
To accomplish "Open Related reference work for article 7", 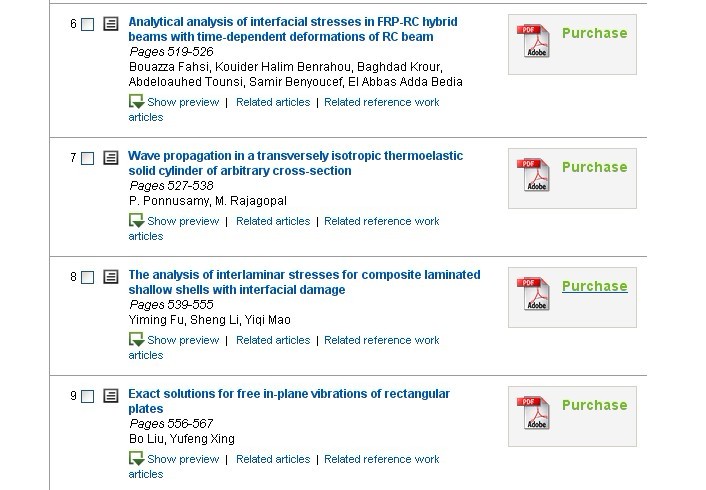I will (381, 221).
